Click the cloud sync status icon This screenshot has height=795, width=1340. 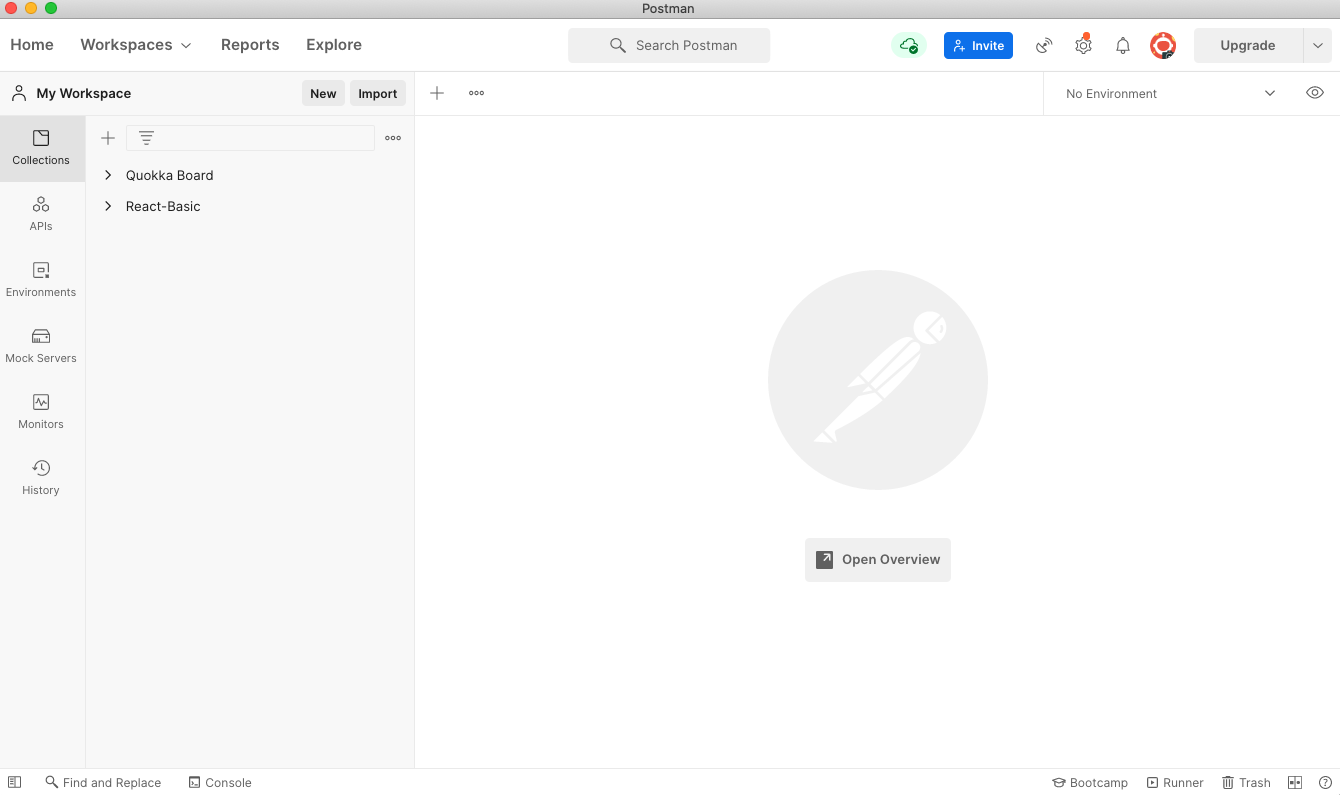909,45
